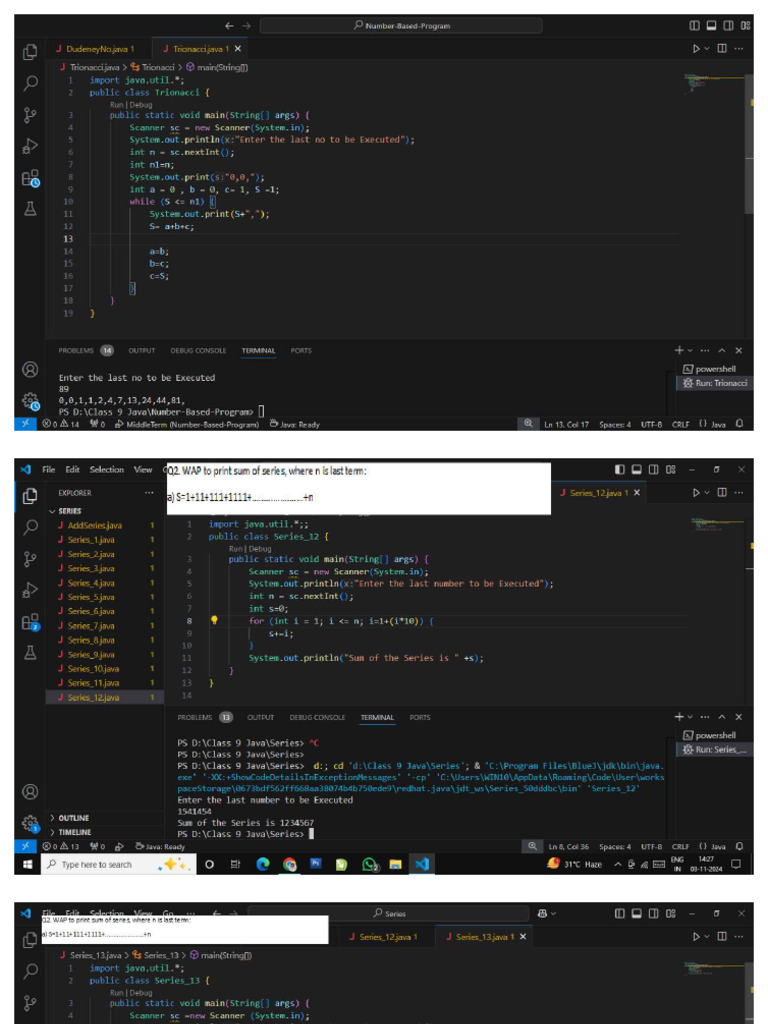
Task: Launch Microsoft Edge from the Windows taskbar
Action: coord(263,865)
